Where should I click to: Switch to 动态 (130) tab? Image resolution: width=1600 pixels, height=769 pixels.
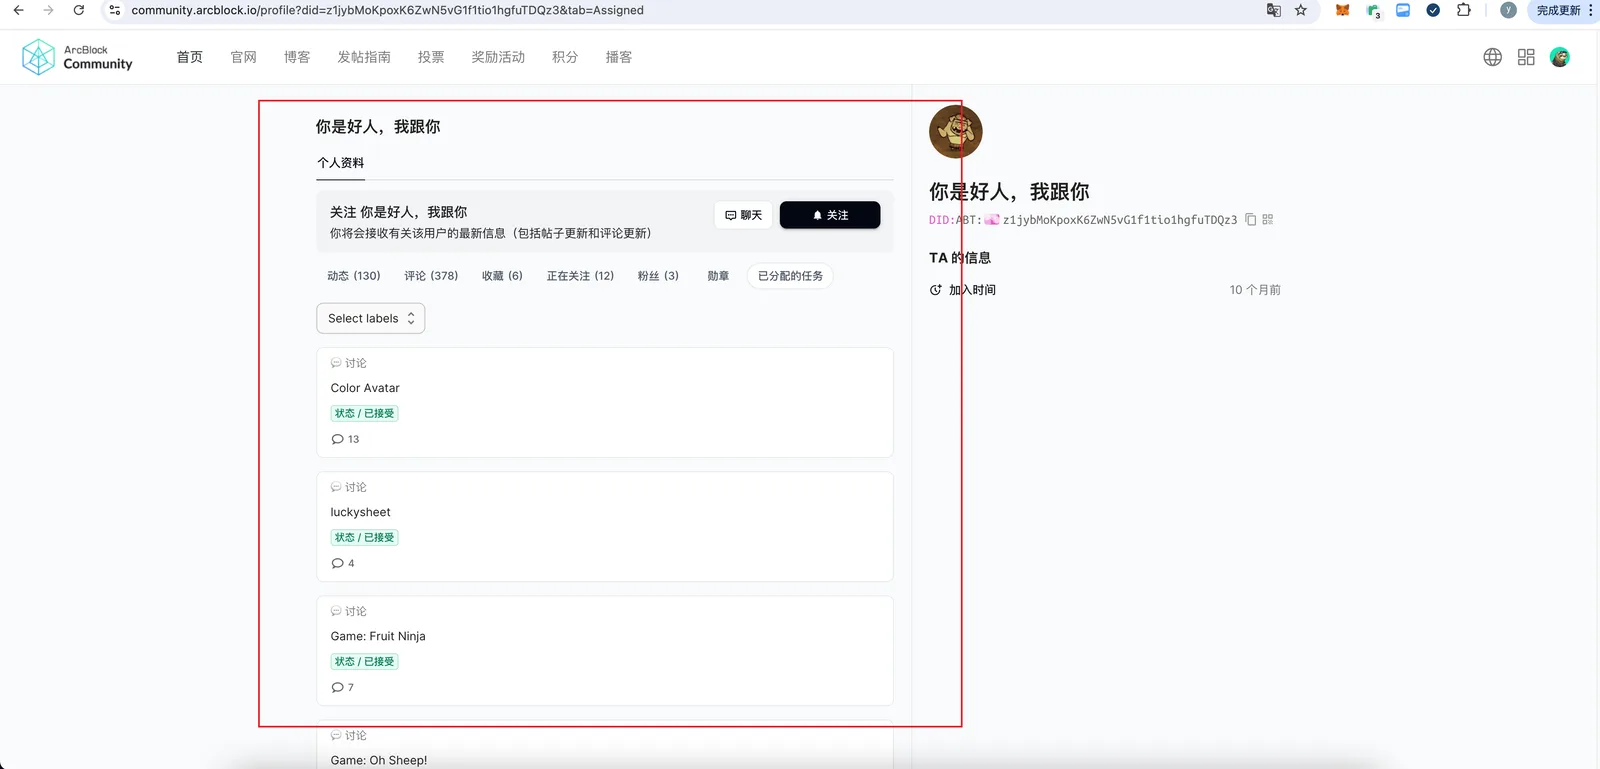click(354, 276)
